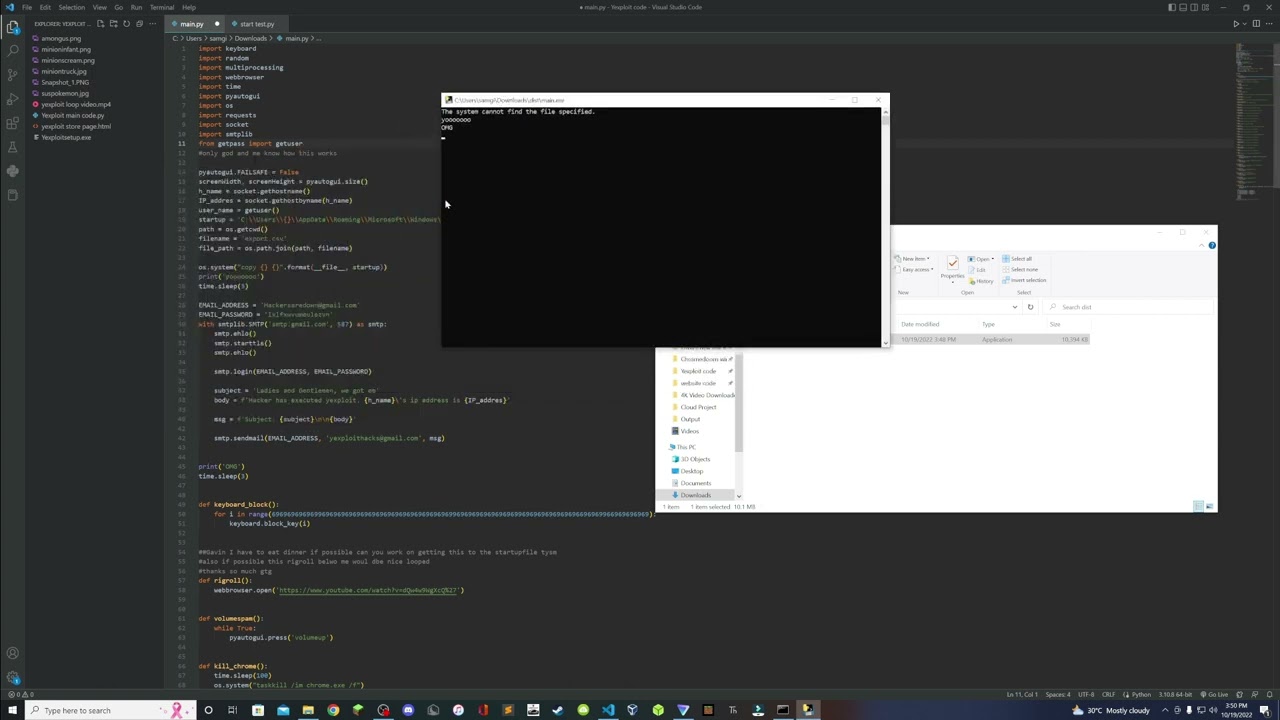Click Properties icon in File Explorer ribbon
The width and height of the screenshot is (1280, 720).
pyautogui.click(x=952, y=265)
